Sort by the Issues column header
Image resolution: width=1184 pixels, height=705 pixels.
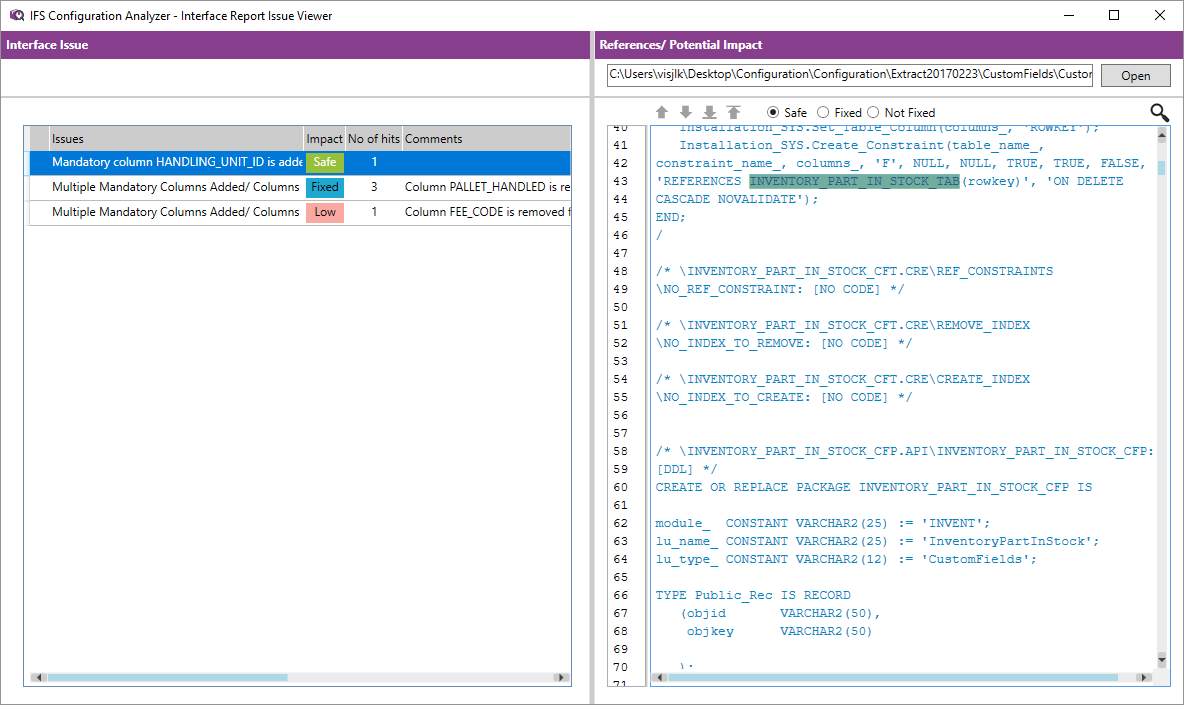point(176,139)
